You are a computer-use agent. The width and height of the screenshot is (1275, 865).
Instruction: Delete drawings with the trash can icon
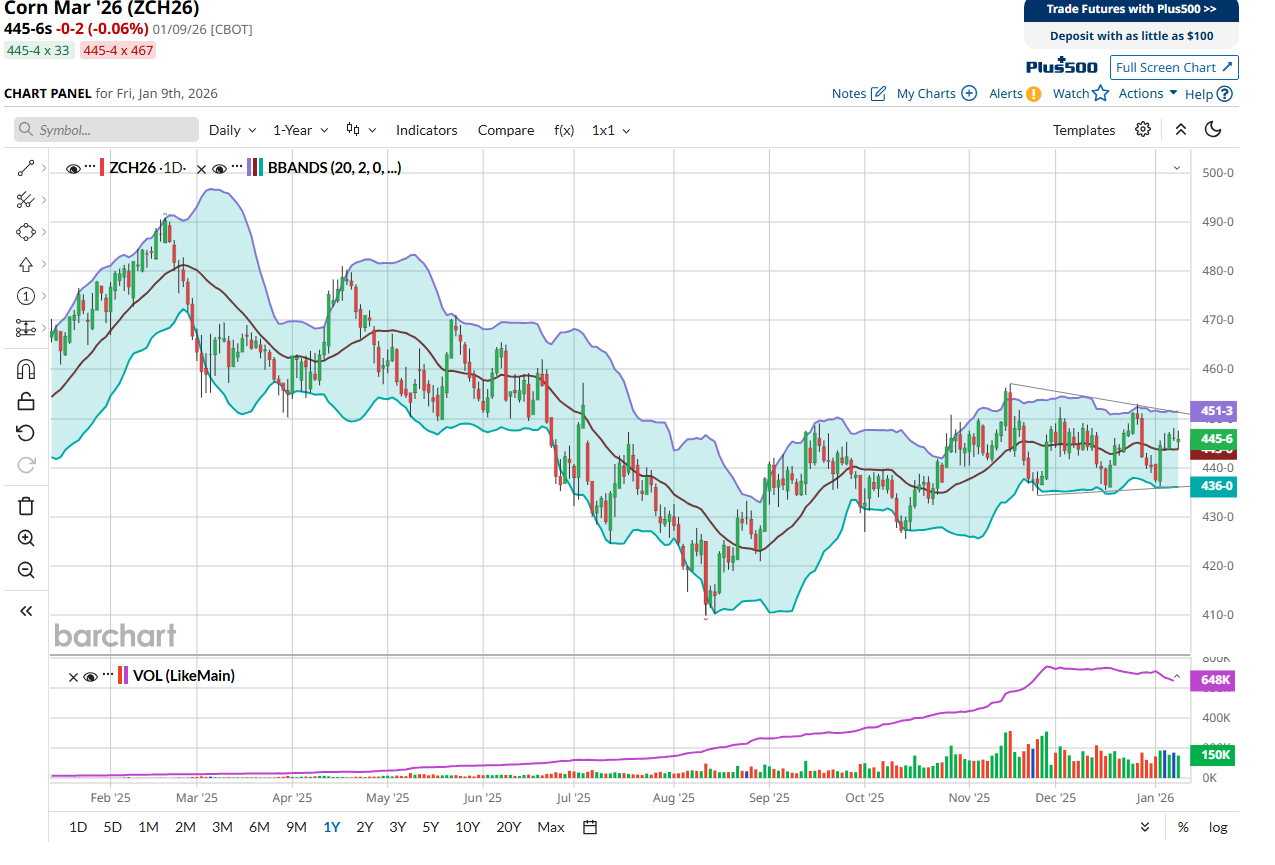[26, 506]
